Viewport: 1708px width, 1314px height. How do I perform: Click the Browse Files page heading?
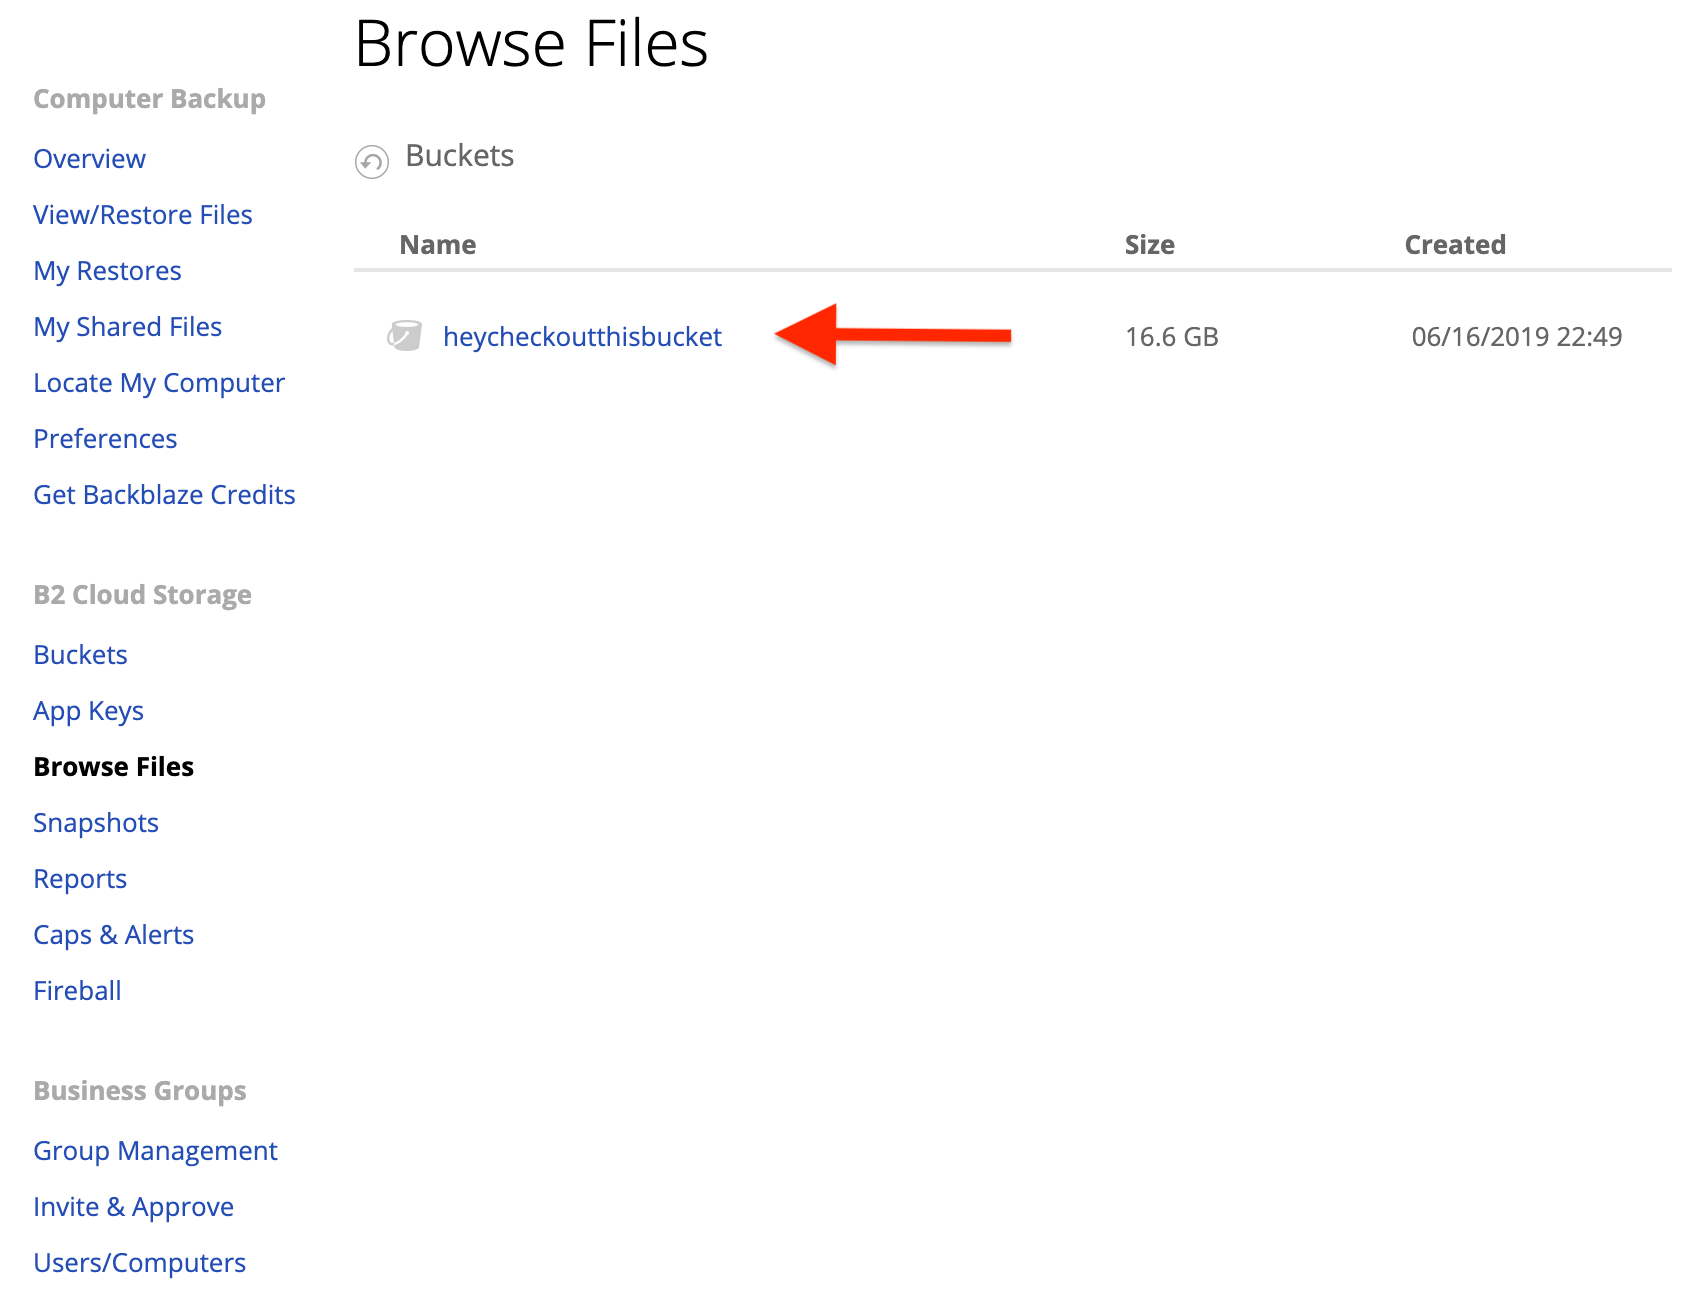point(531,44)
